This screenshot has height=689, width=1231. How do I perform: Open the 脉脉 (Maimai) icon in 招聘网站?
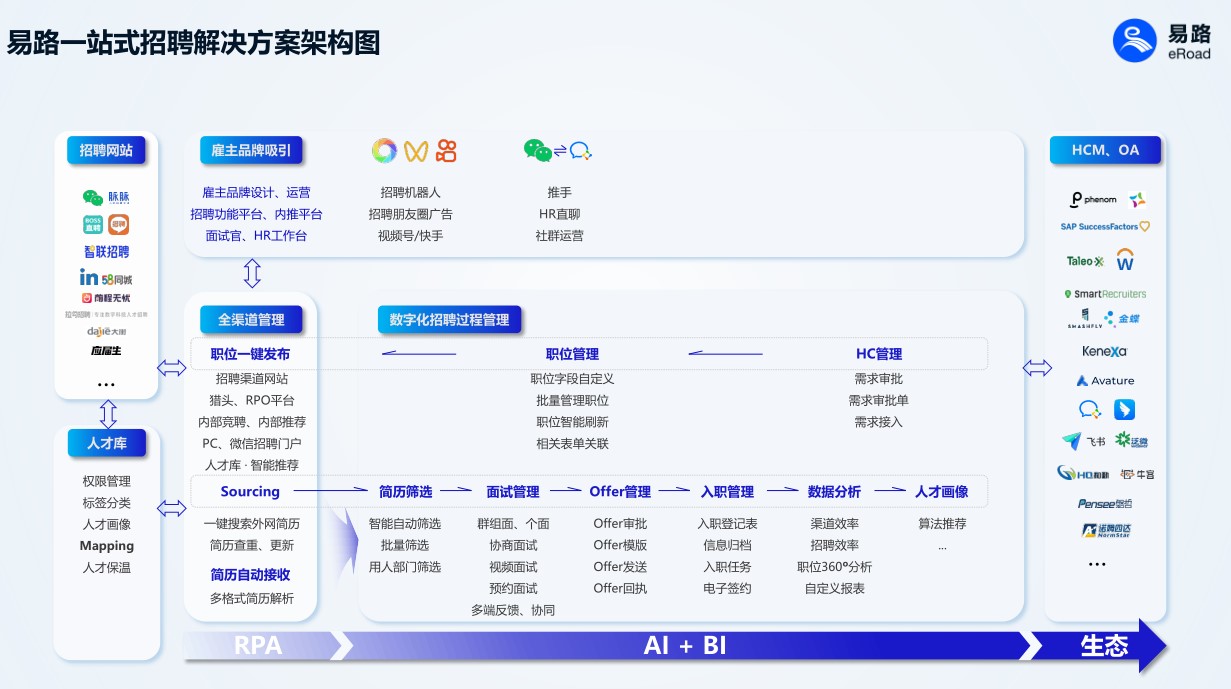pos(106,197)
